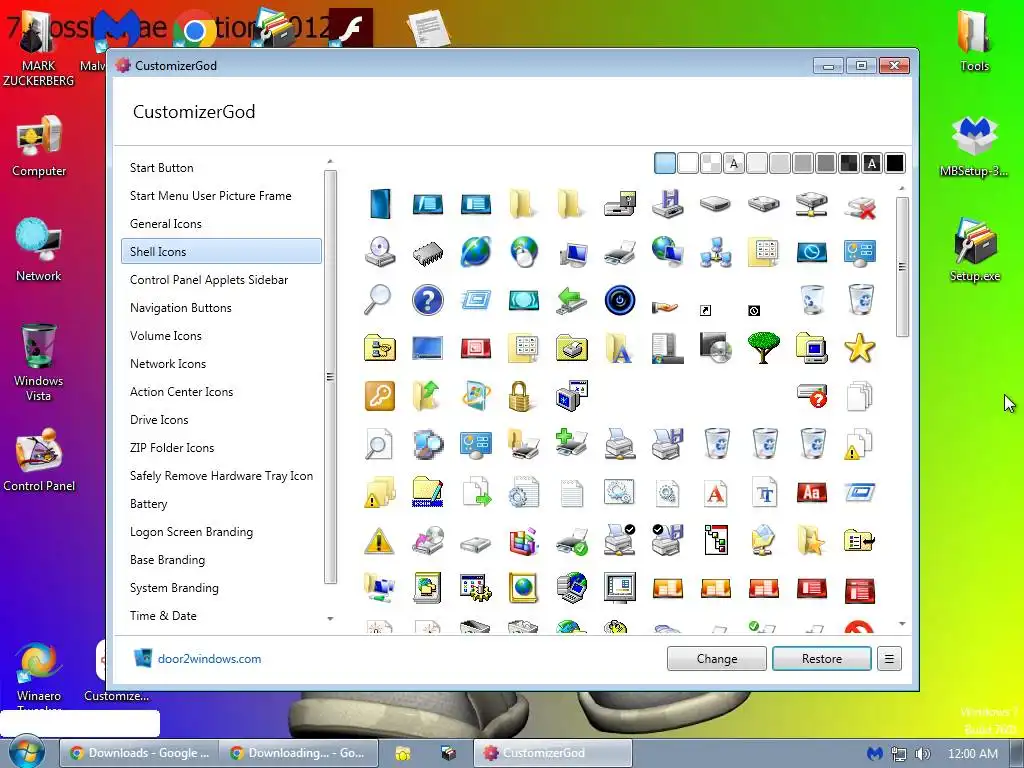
Task: Open Computer desktop icon
Action: click(39, 146)
